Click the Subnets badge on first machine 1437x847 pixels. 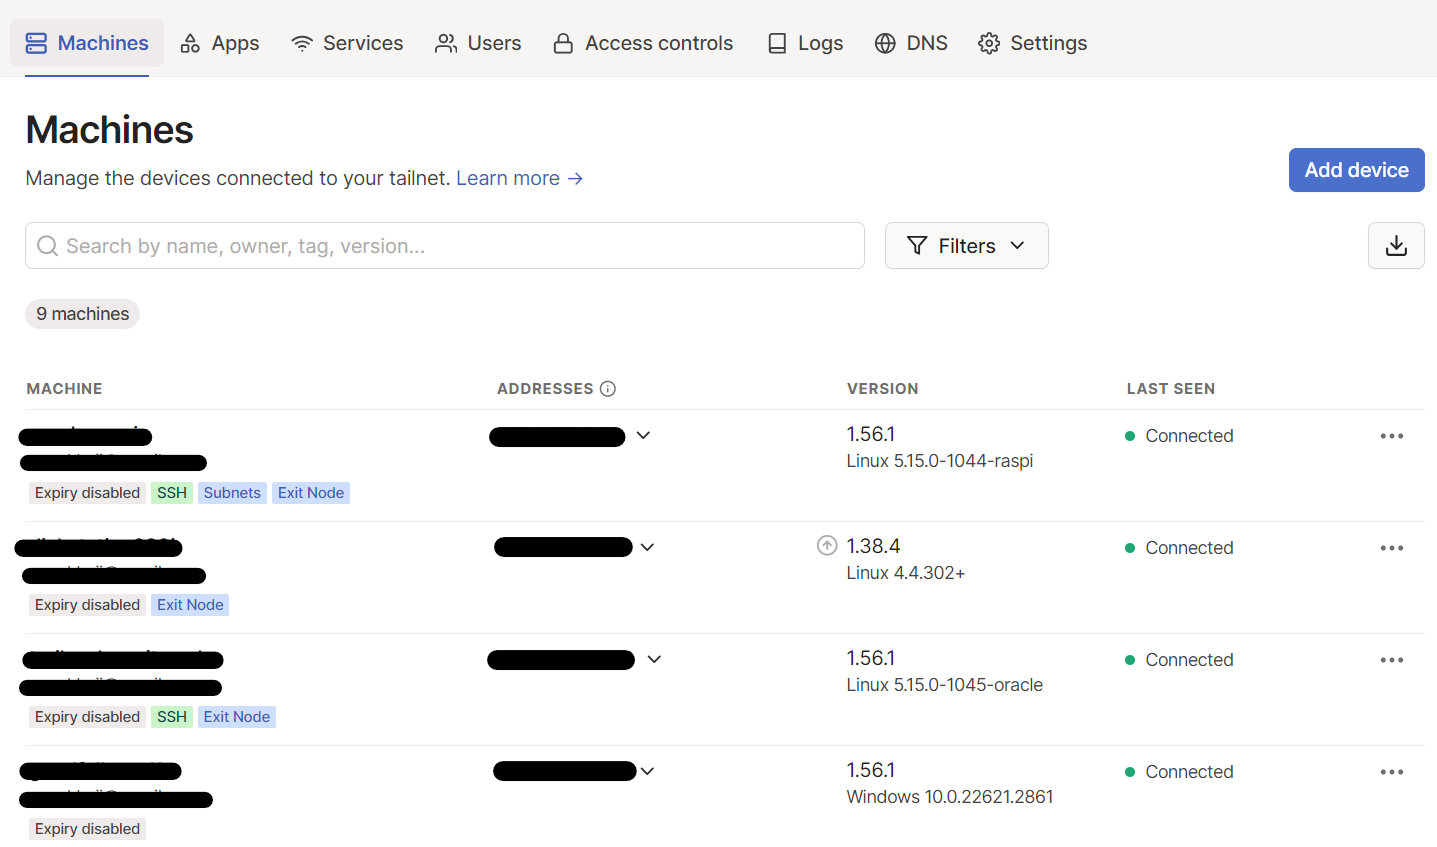point(232,493)
